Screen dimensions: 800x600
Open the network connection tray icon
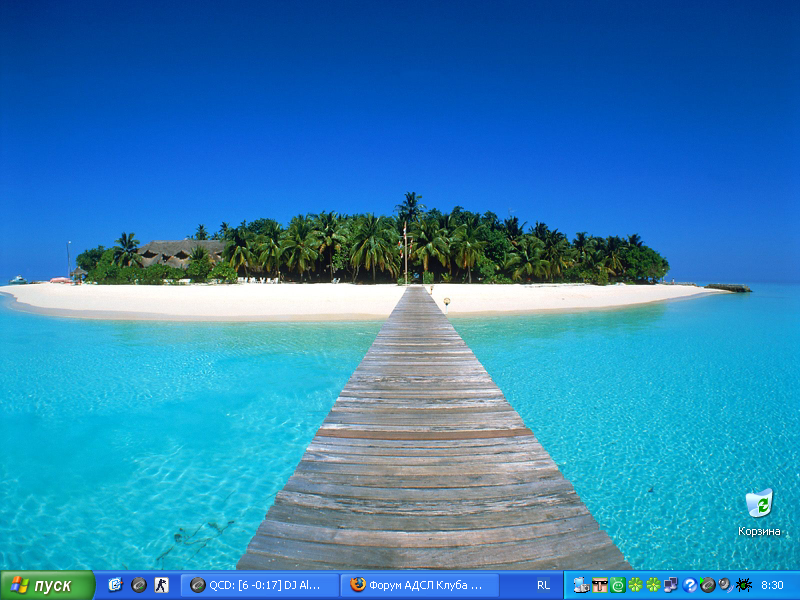click(x=671, y=585)
